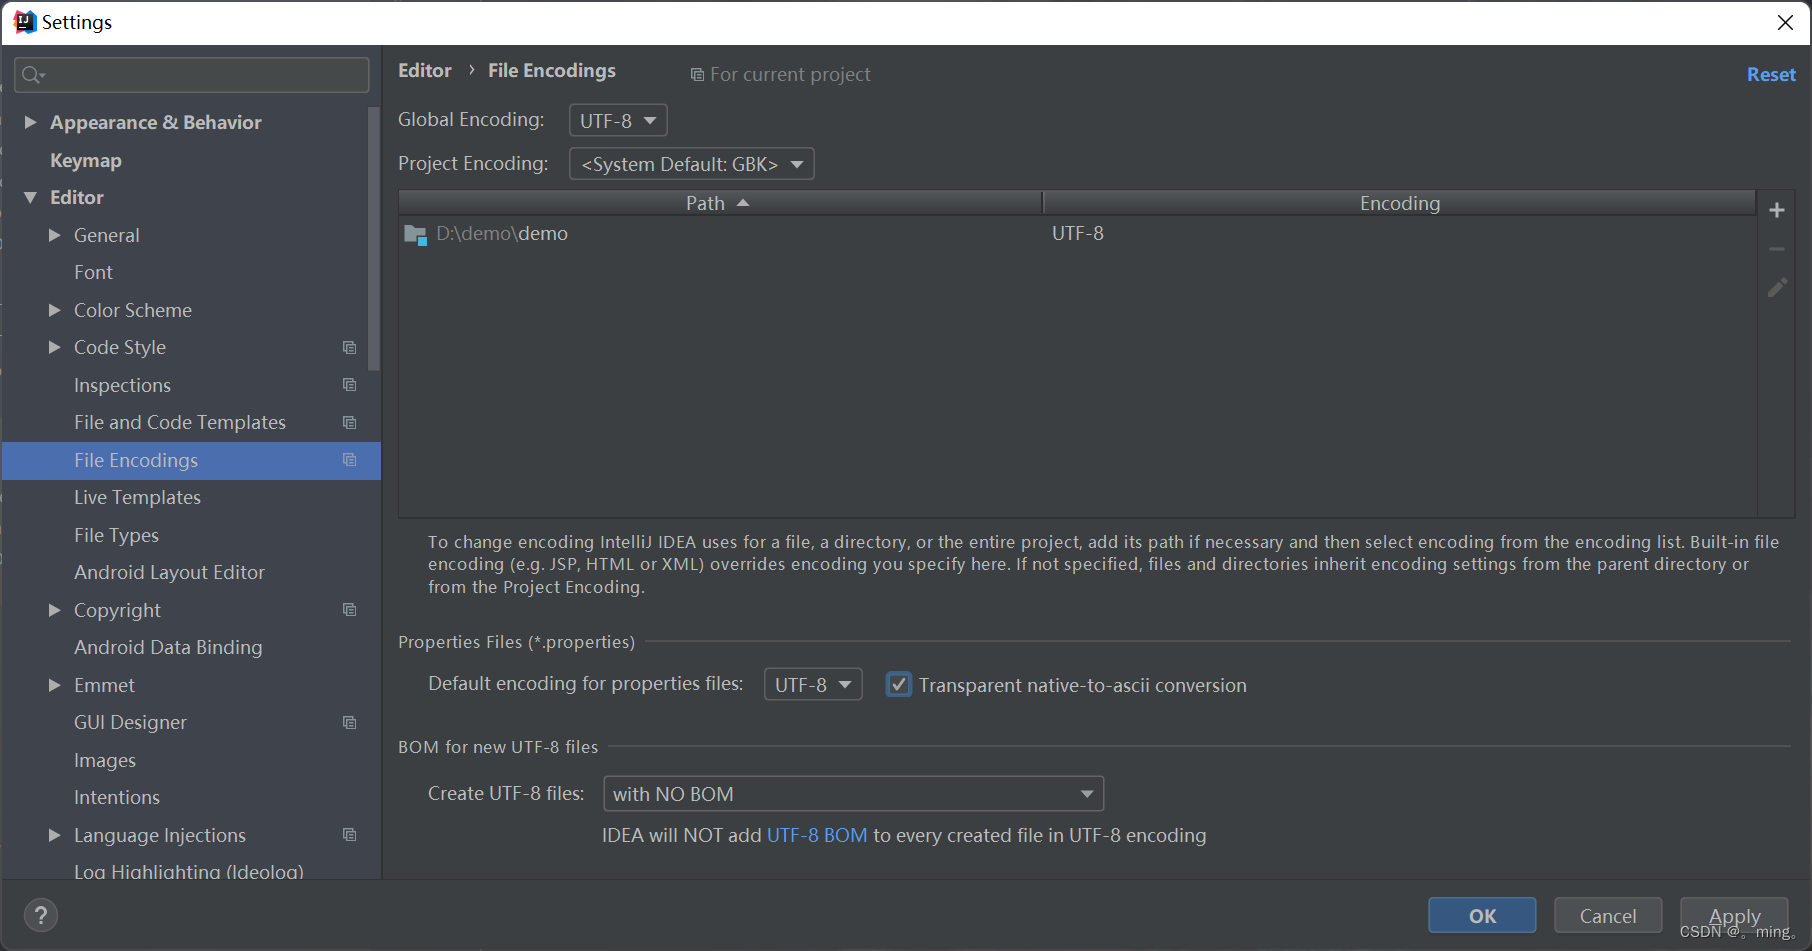
Task: Click the Cancel button
Action: (x=1608, y=915)
